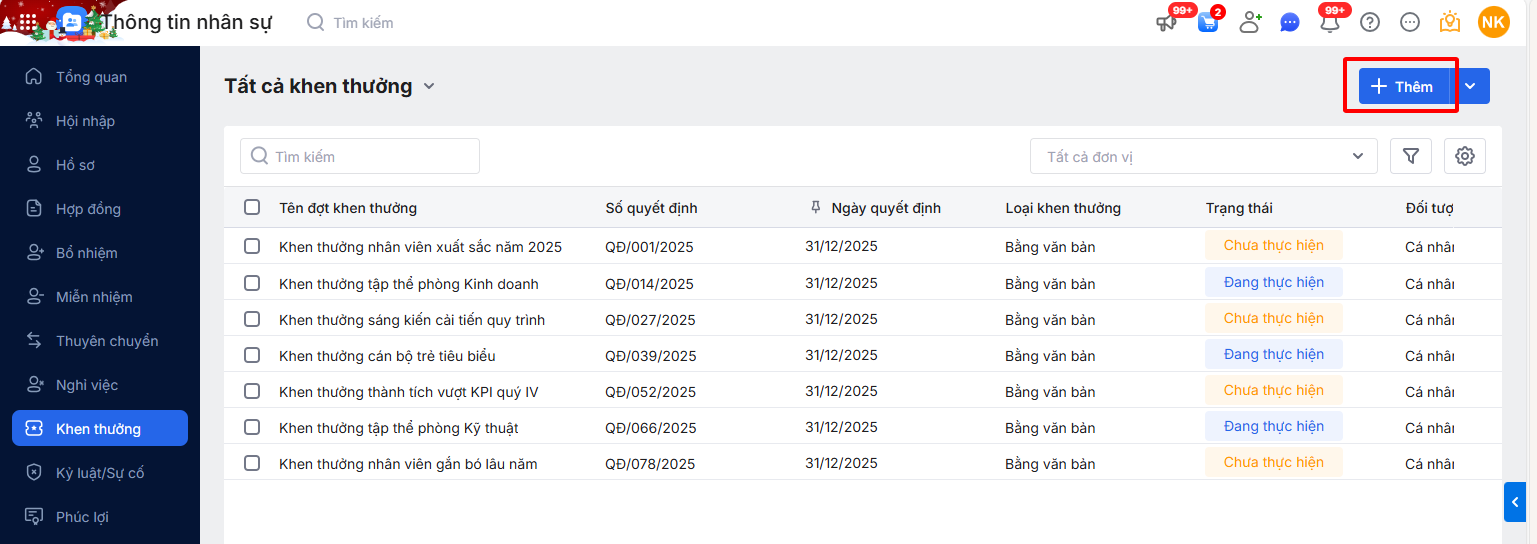Screen dimensions: 1537x544
Task: Open the filter funnel icon
Action: coord(1411,156)
